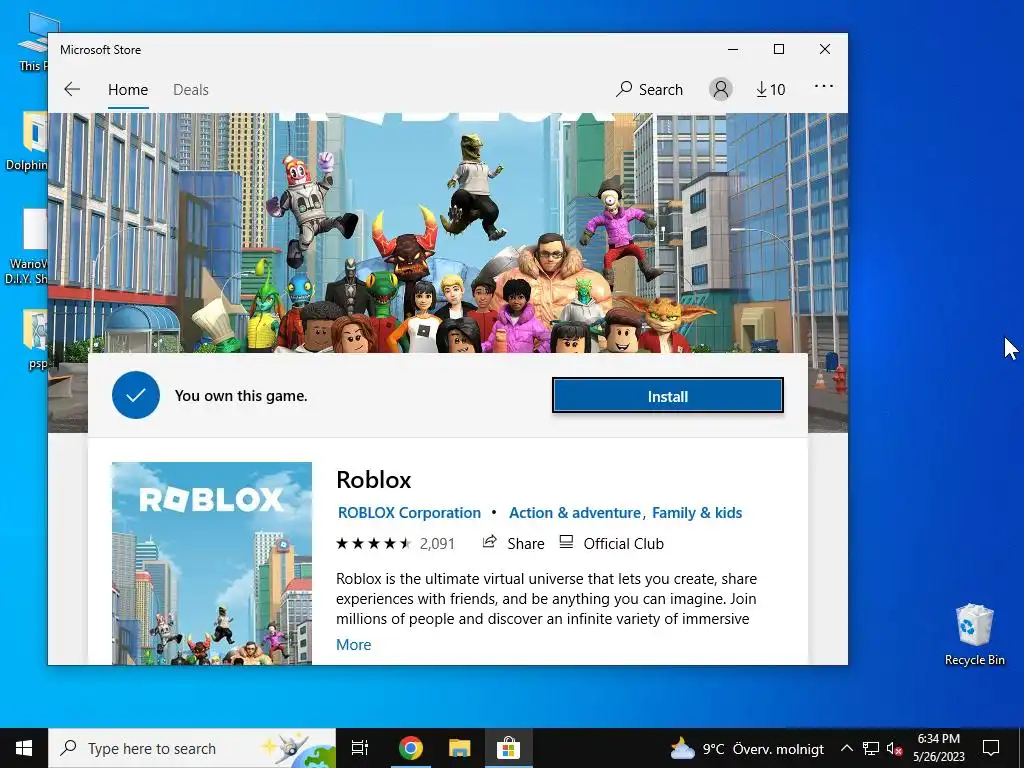Viewport: 1024px width, 768px height.
Task: Select the psp desktop folder icon
Action: 34,340
